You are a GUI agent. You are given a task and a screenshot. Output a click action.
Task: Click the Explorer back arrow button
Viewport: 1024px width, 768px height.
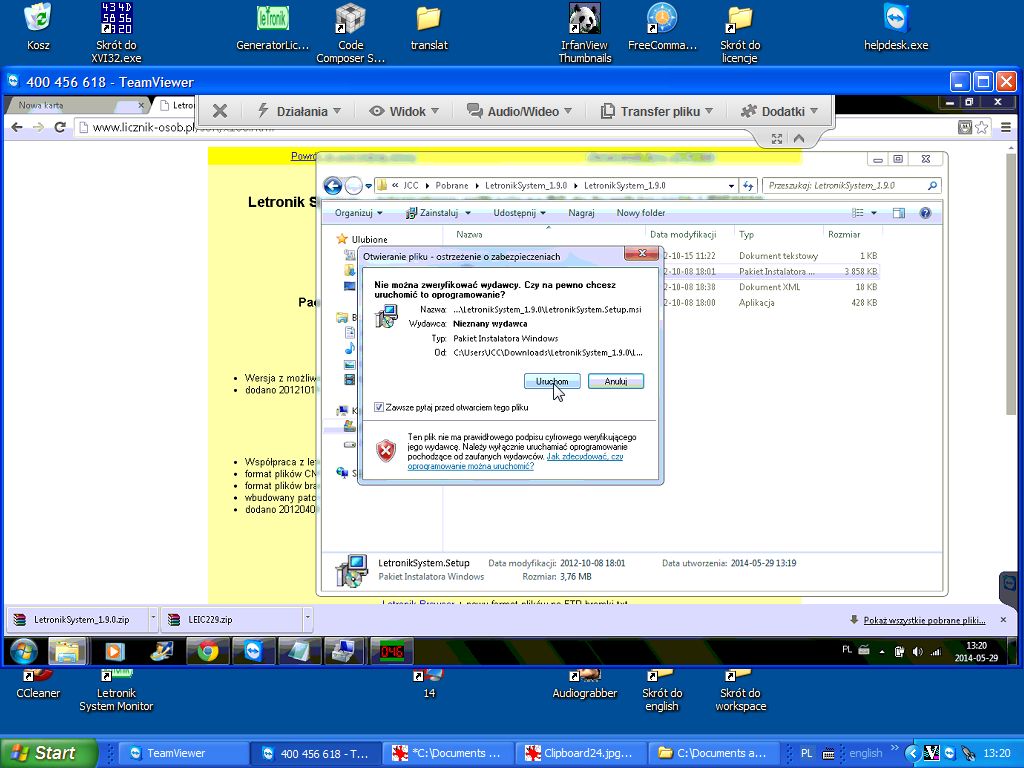(334, 186)
